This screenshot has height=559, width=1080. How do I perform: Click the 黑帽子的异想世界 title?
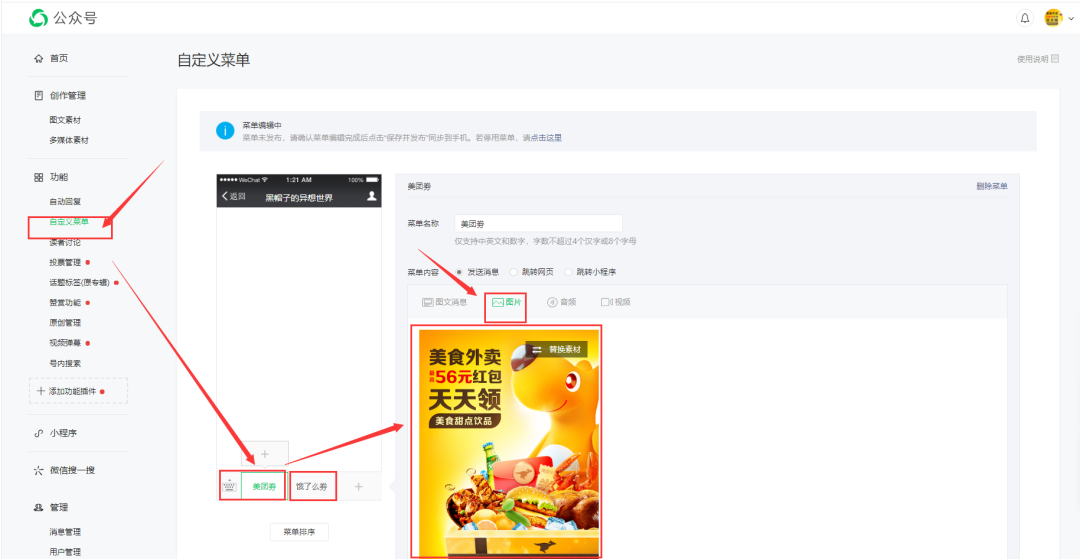tap(299, 198)
